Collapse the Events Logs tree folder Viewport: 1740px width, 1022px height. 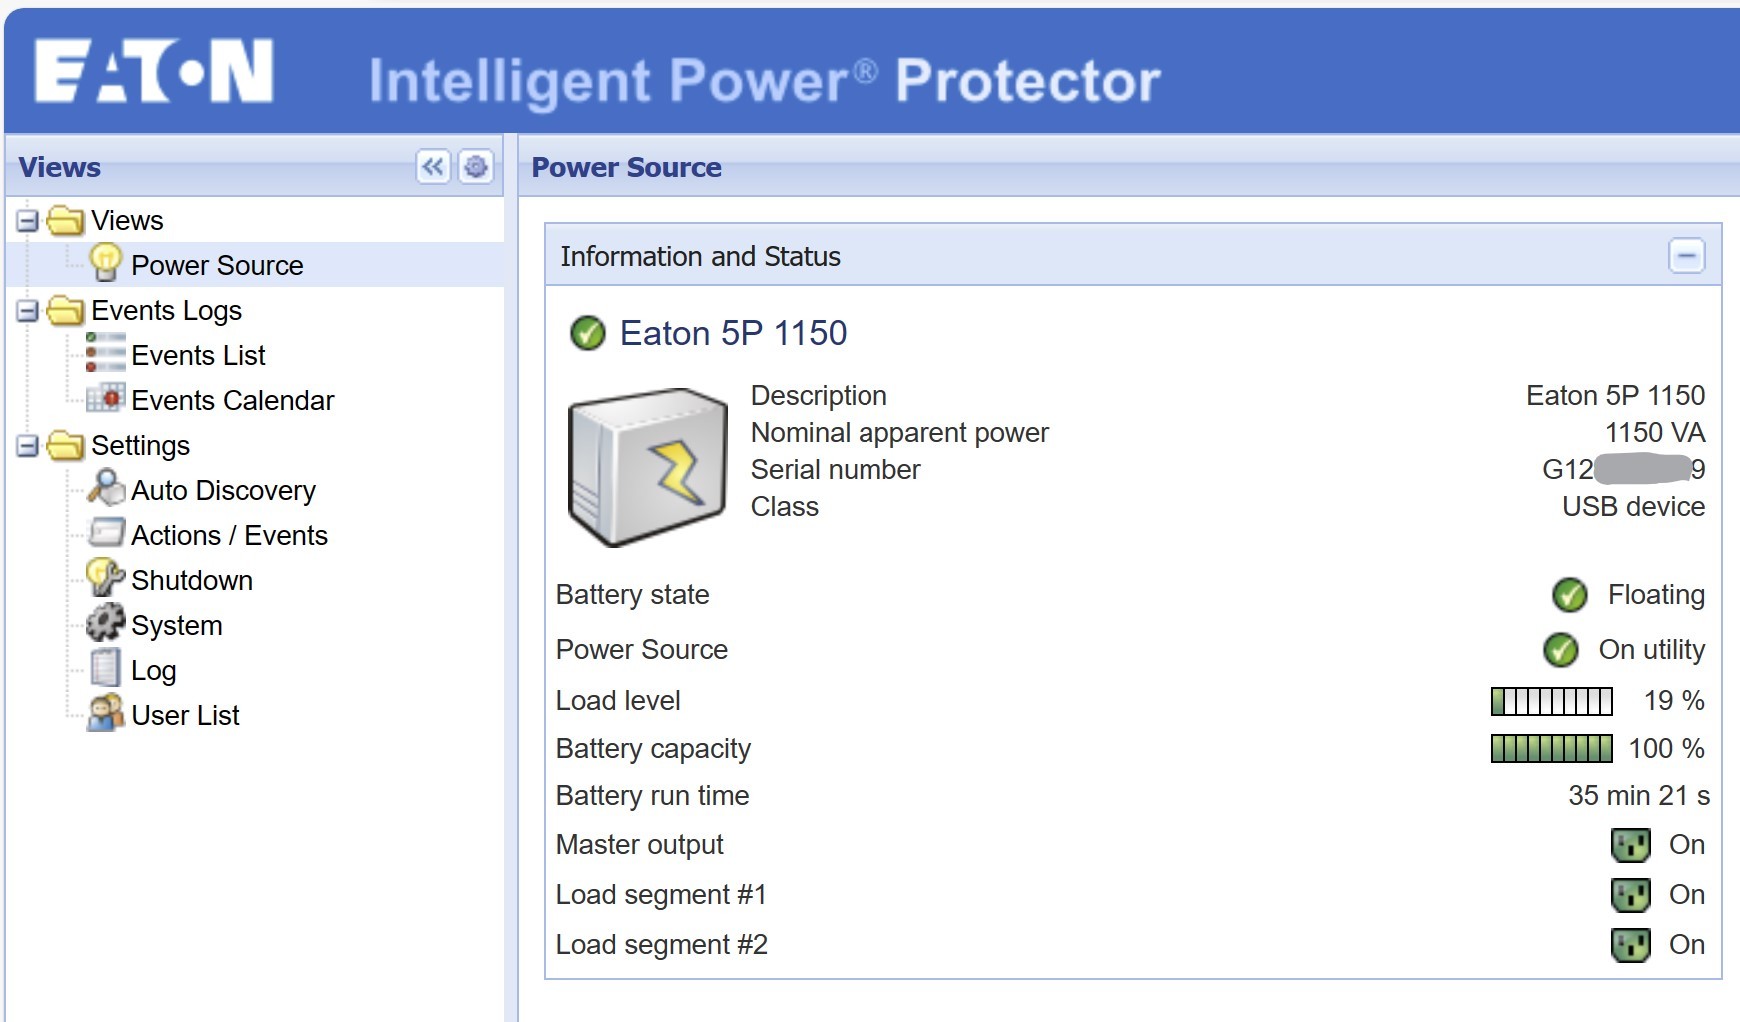[28, 310]
